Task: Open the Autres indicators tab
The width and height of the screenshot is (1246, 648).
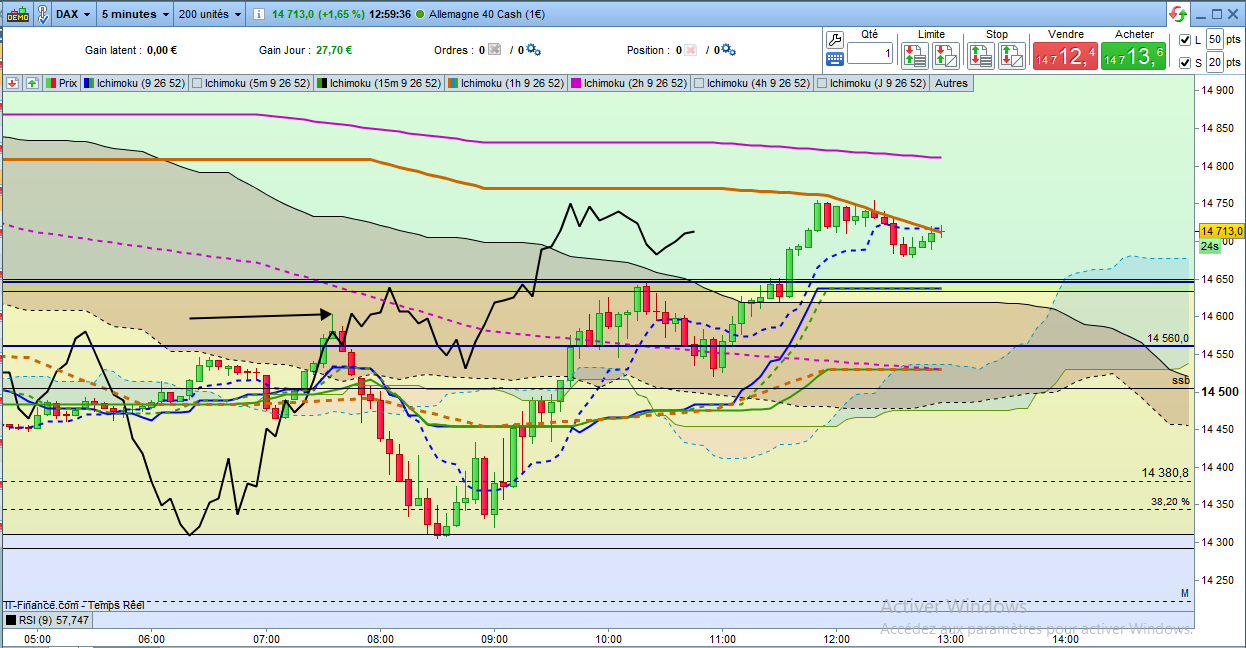Action: click(x=951, y=84)
